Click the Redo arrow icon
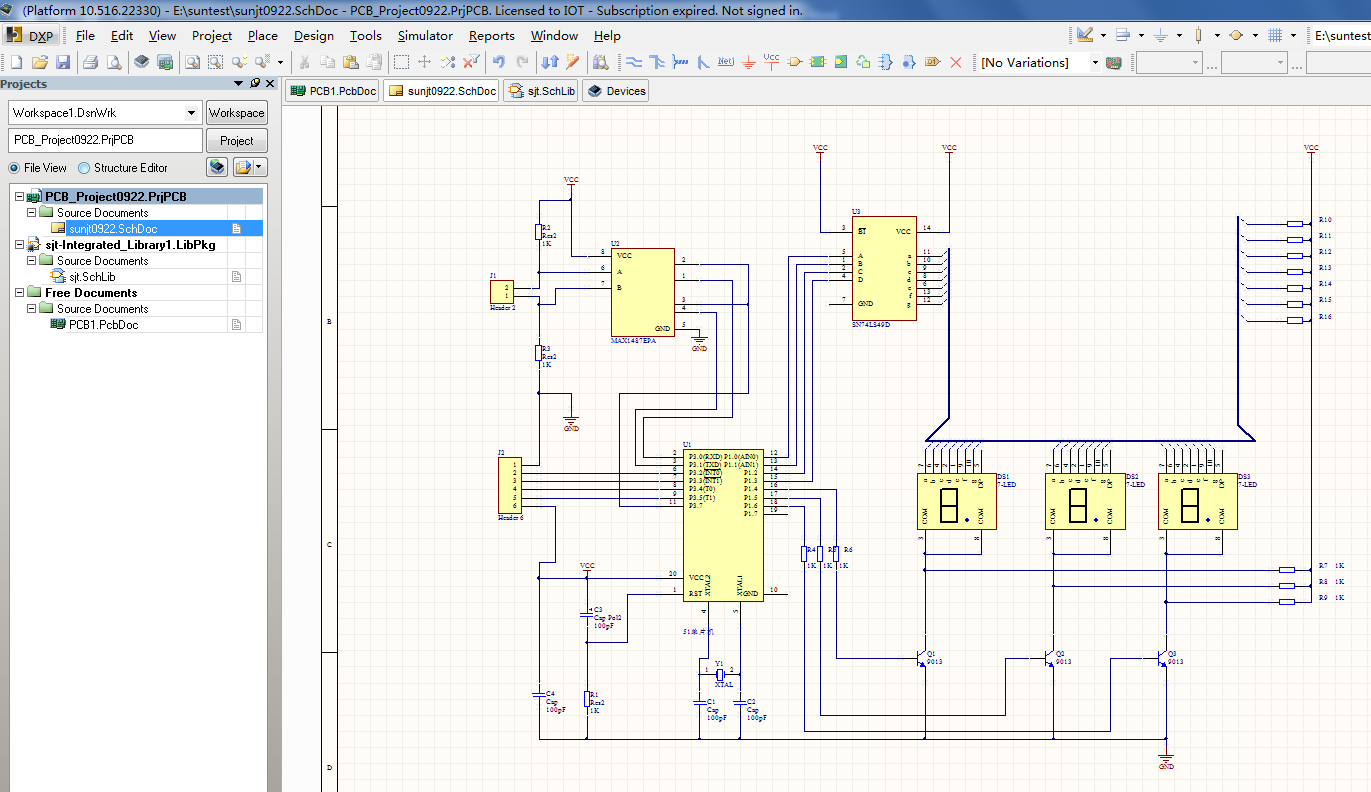Viewport: 1371px width, 792px height. [x=521, y=62]
